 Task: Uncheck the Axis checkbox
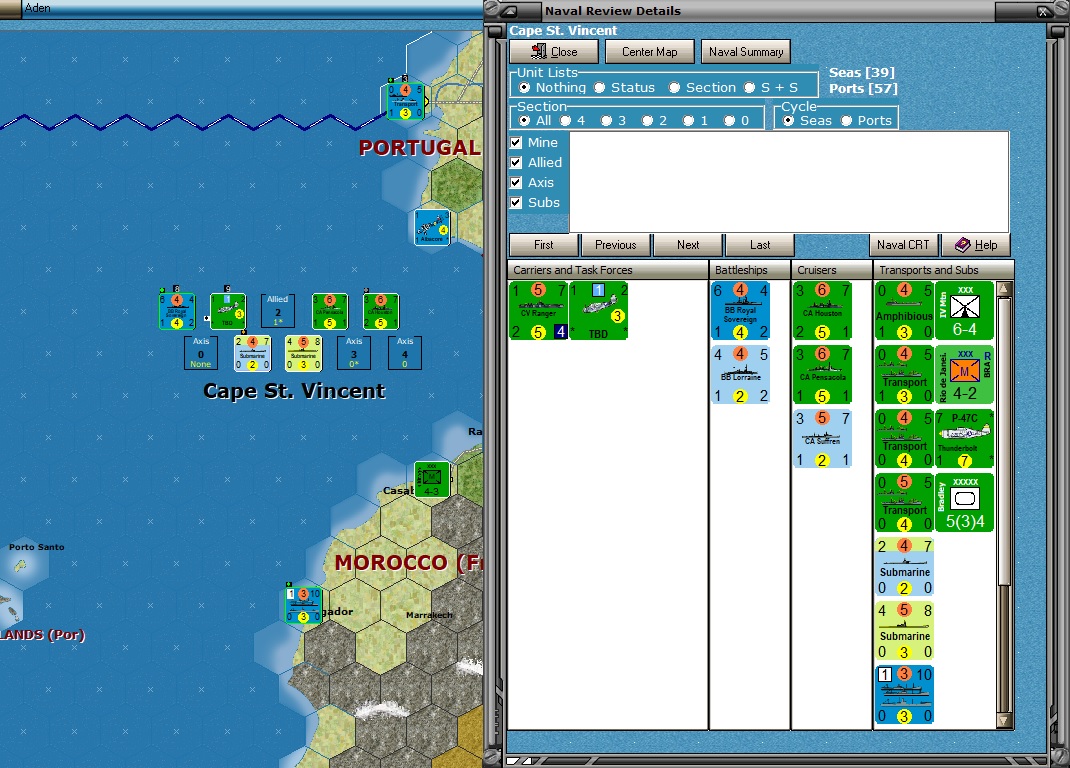tap(516, 182)
